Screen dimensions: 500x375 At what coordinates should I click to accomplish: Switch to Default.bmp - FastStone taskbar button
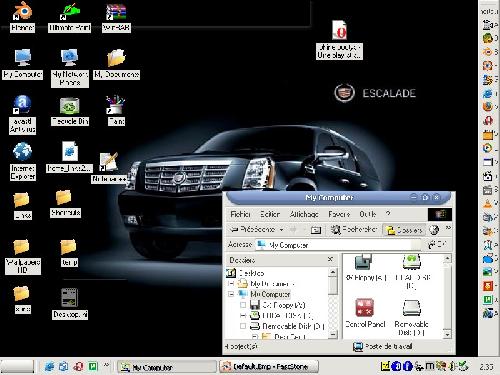pyautogui.click(x=268, y=367)
